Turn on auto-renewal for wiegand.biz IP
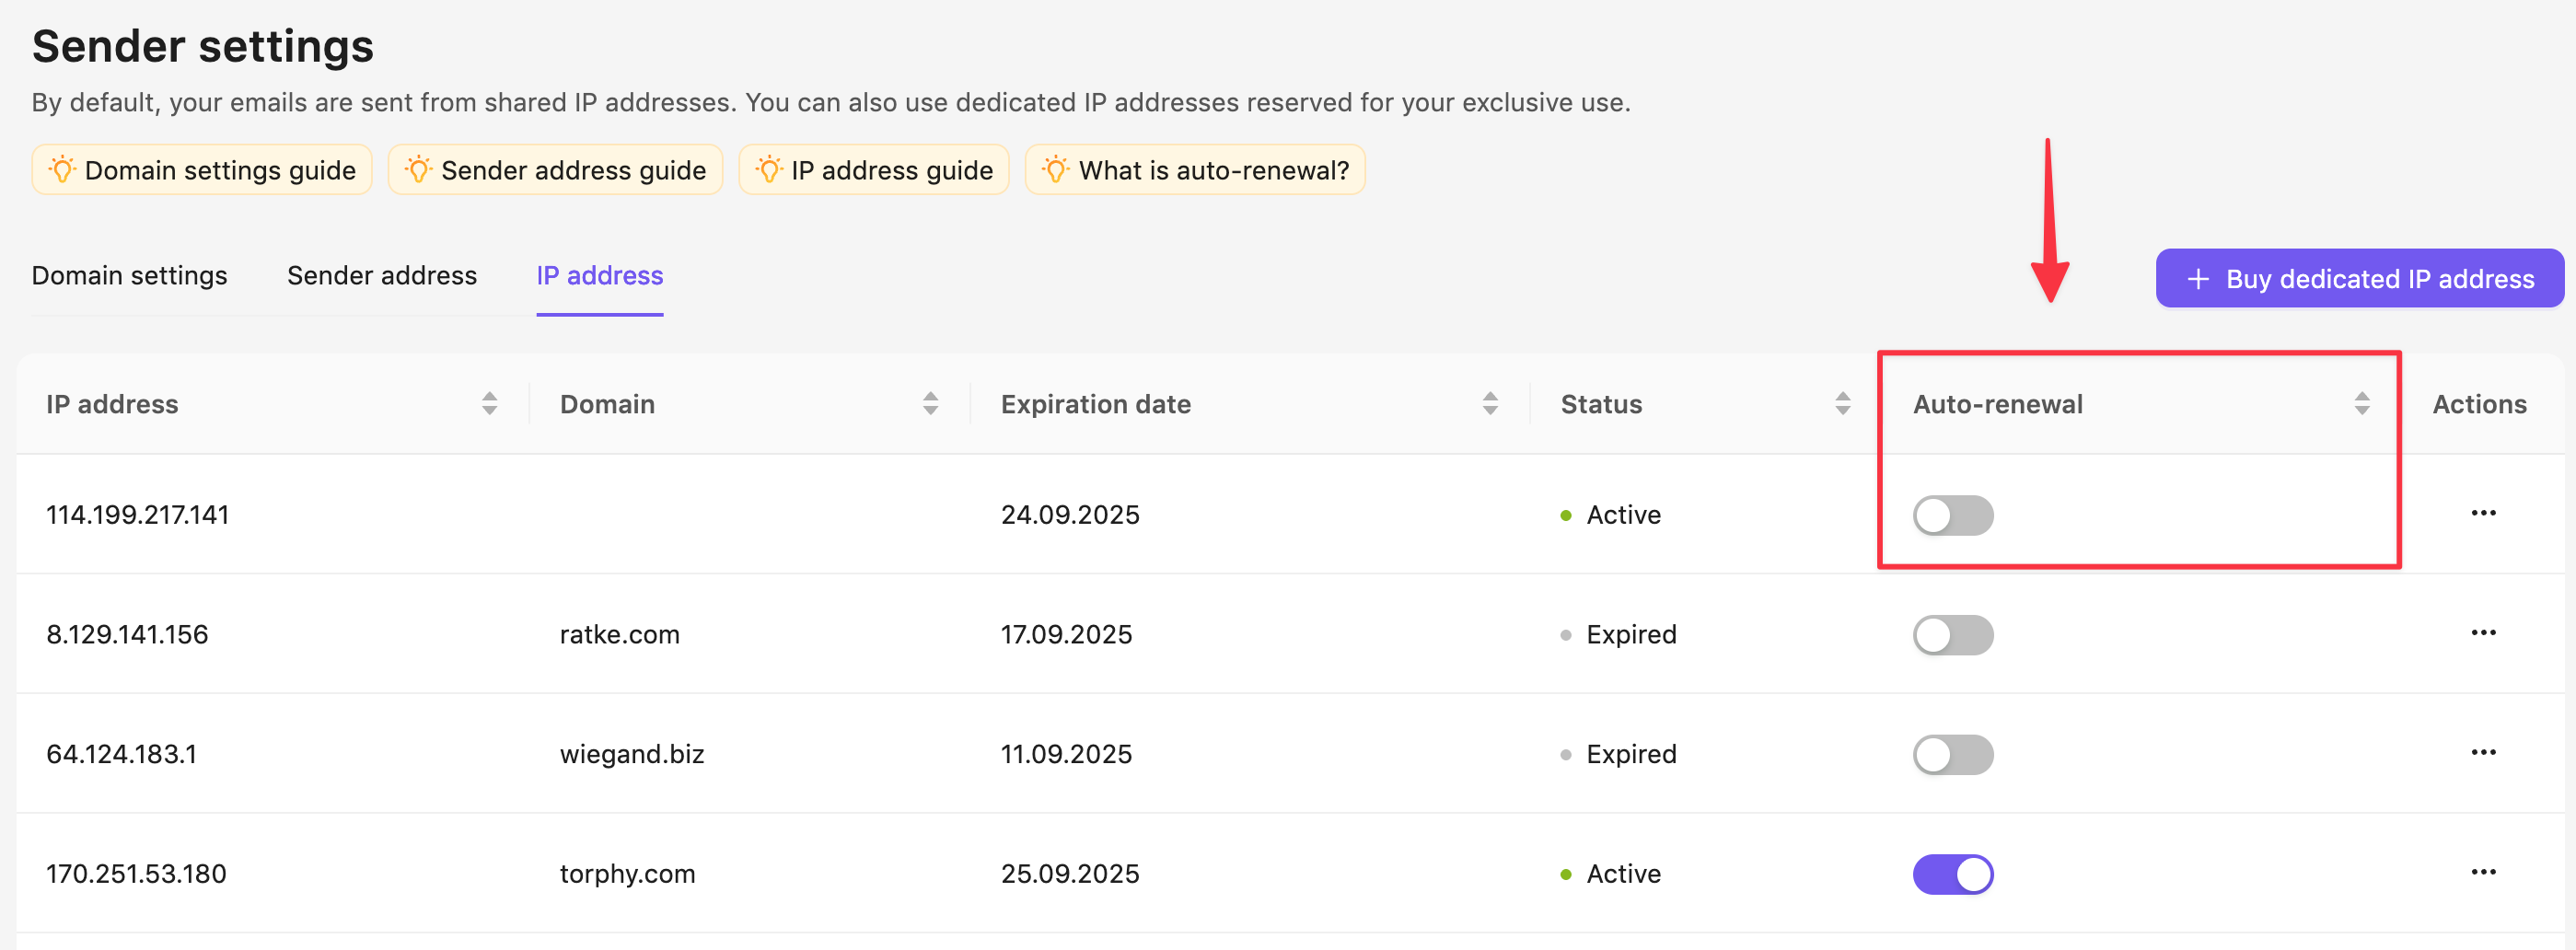 (1952, 755)
